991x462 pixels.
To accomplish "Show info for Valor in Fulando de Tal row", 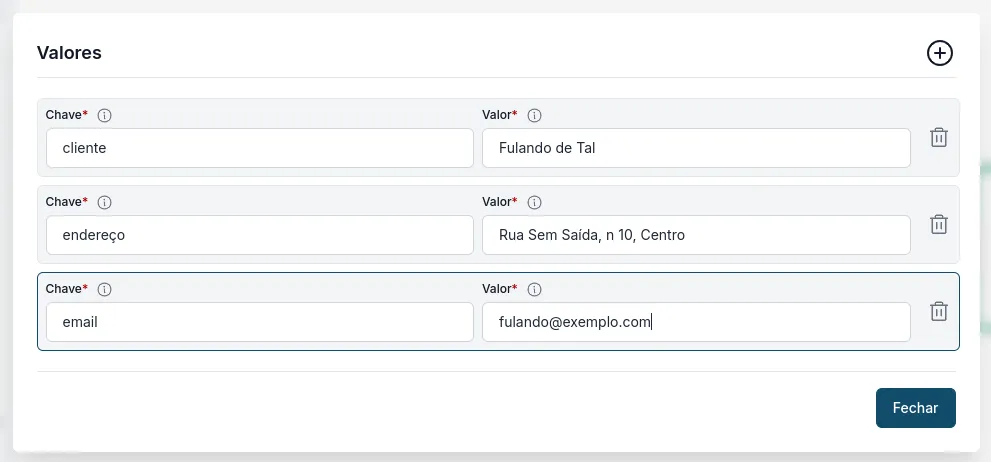I will pyautogui.click(x=535, y=116).
